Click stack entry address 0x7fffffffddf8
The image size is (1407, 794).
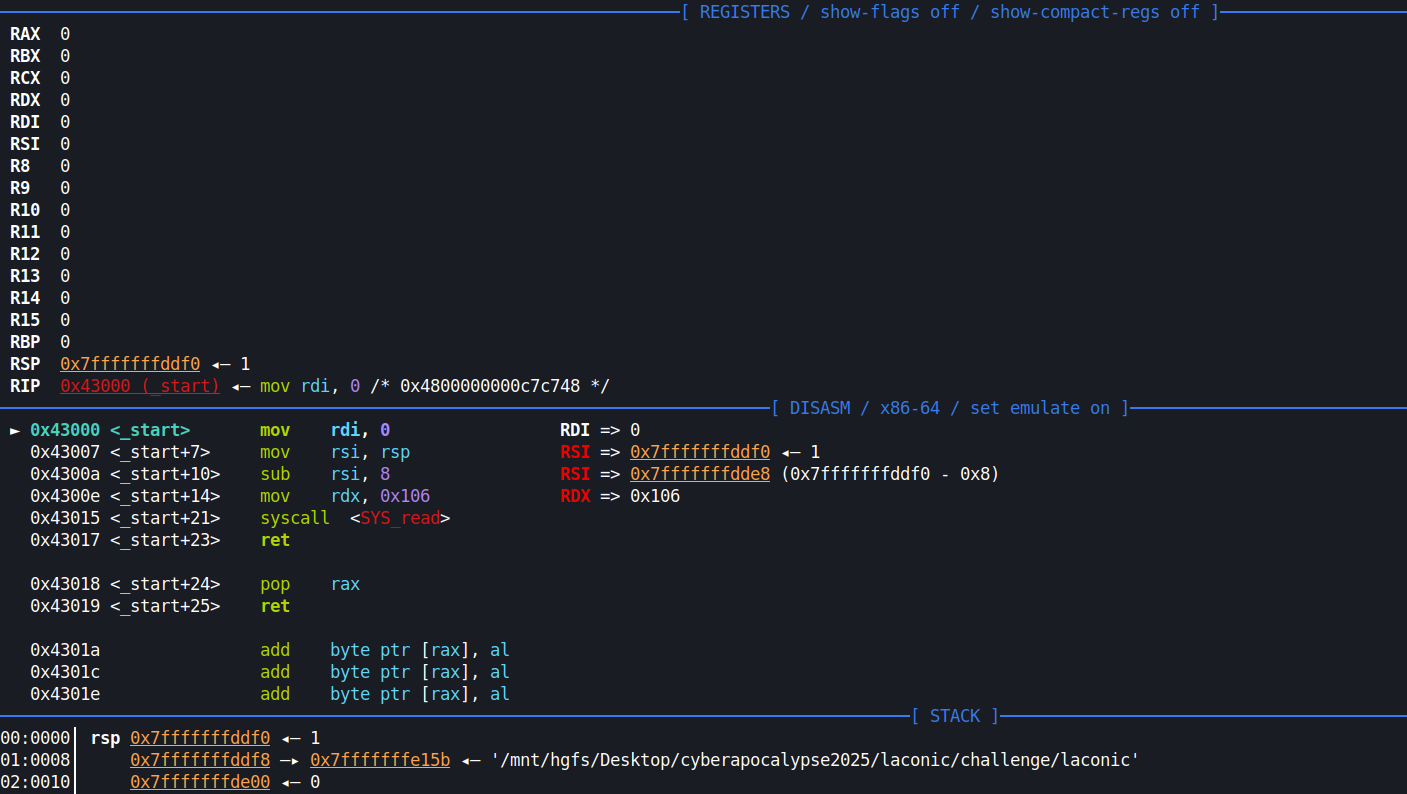pyautogui.click(x=200, y=760)
